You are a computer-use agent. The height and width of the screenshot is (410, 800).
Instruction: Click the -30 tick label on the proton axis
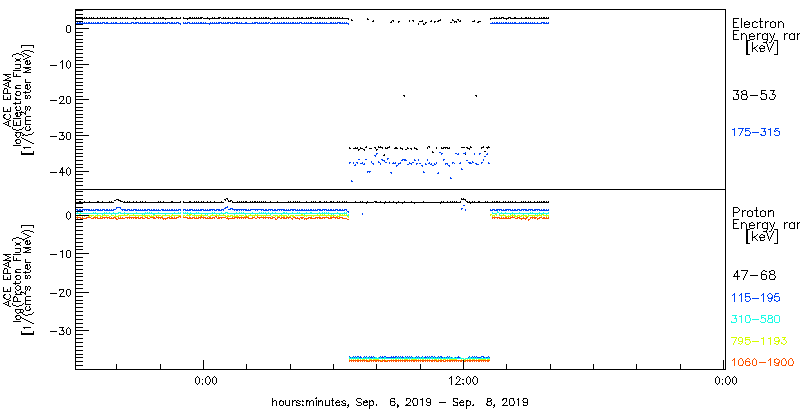coord(62,330)
